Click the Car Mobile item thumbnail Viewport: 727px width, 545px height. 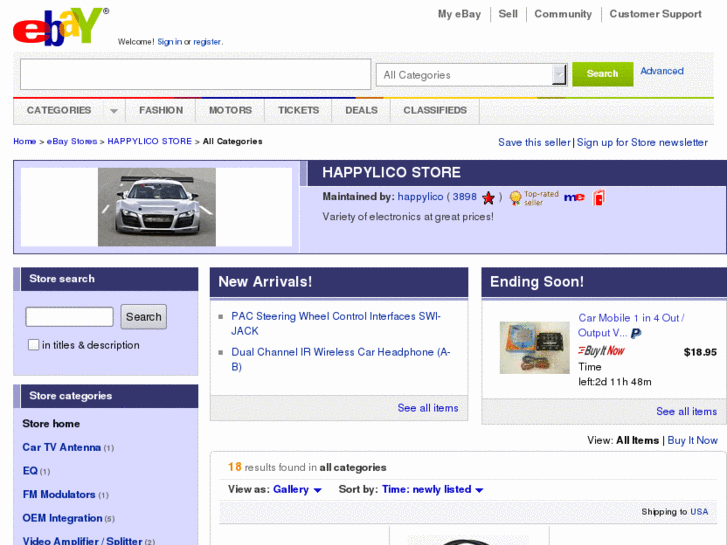point(534,347)
